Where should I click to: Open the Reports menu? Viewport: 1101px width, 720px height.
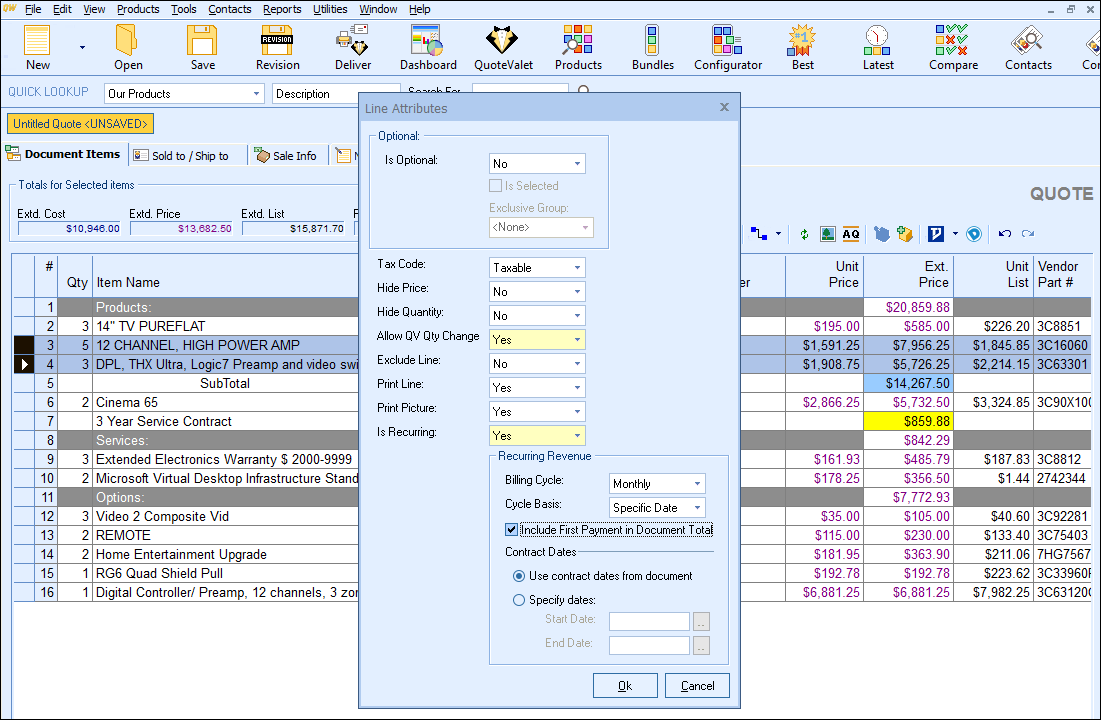pyautogui.click(x=282, y=9)
